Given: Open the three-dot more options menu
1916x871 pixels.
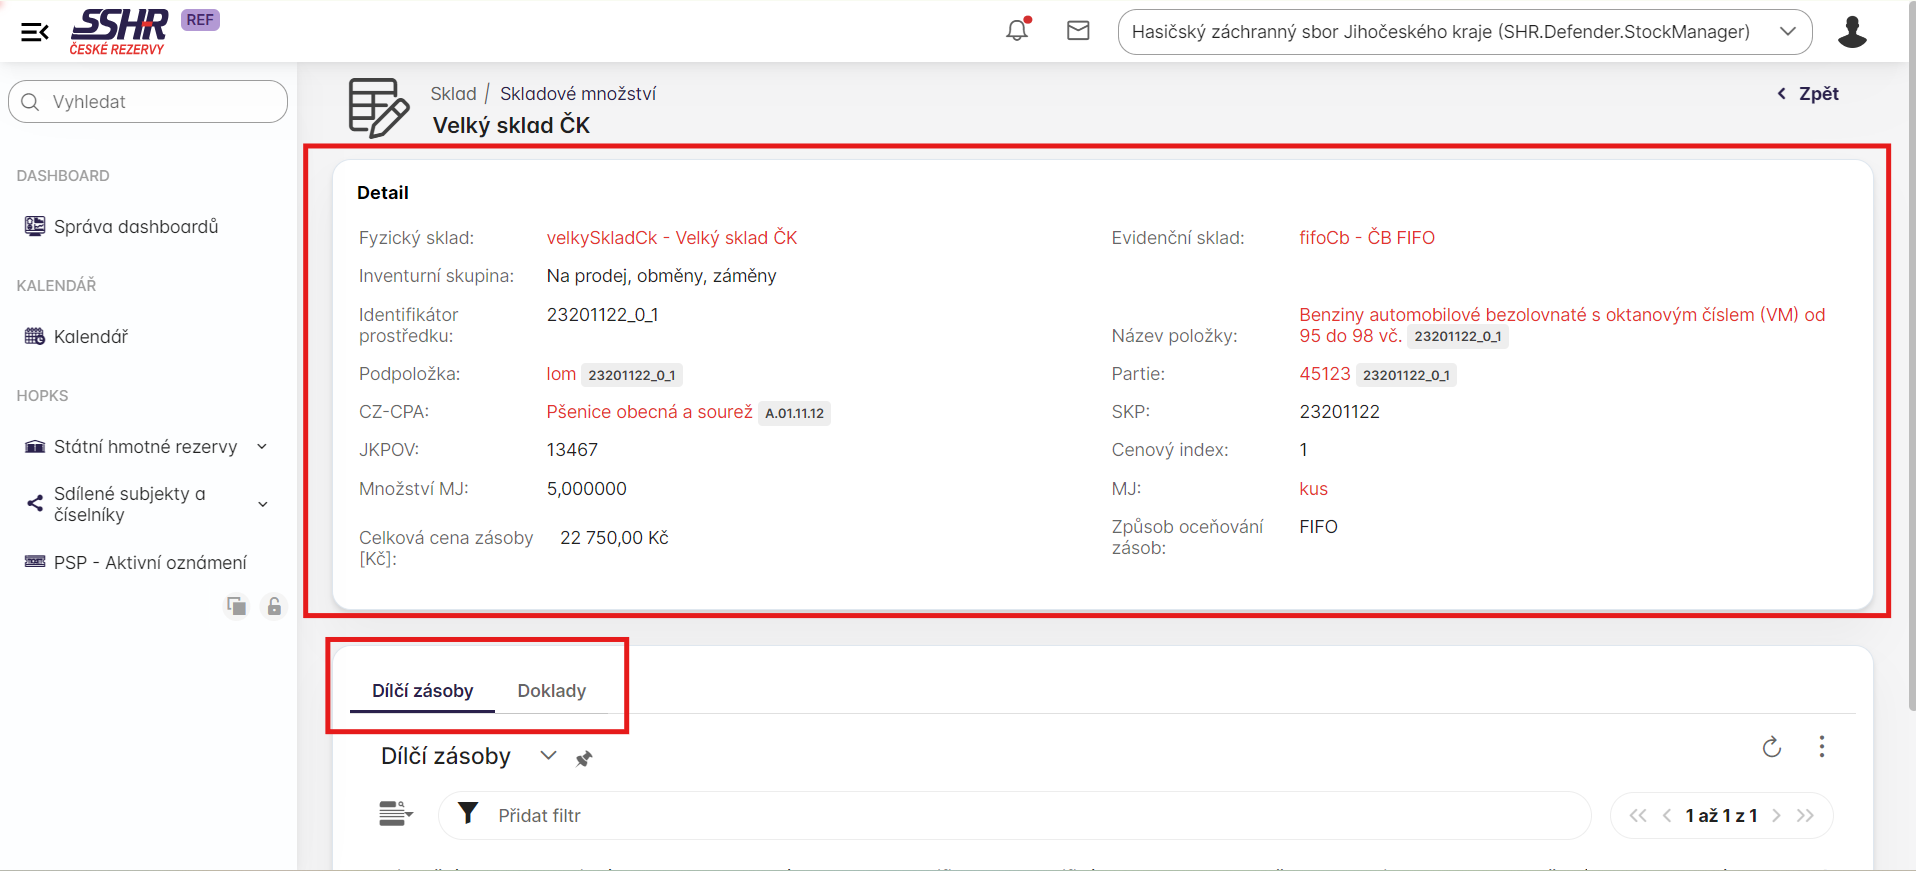Looking at the screenshot, I should click(1821, 747).
